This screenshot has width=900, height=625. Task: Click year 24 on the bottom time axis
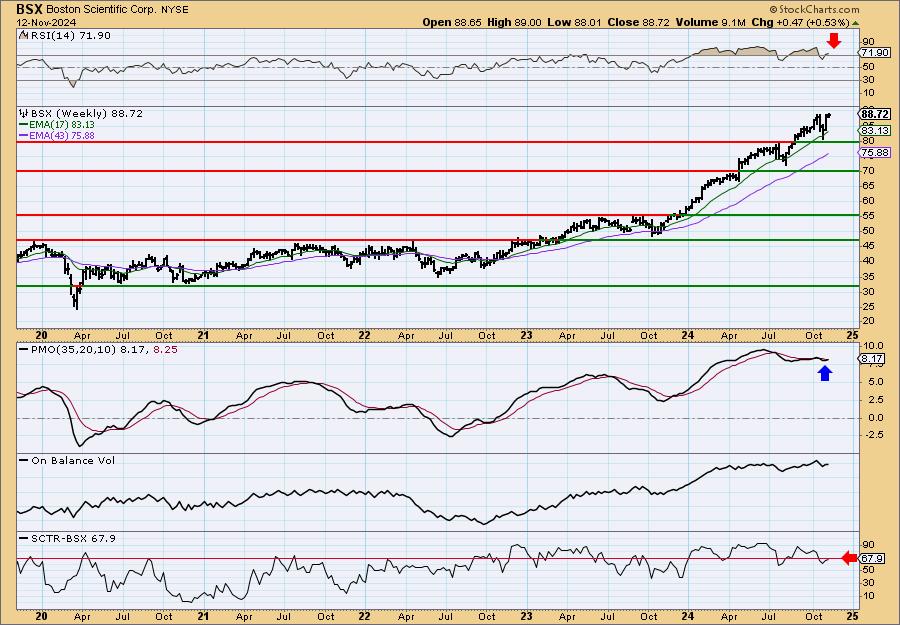[688, 617]
